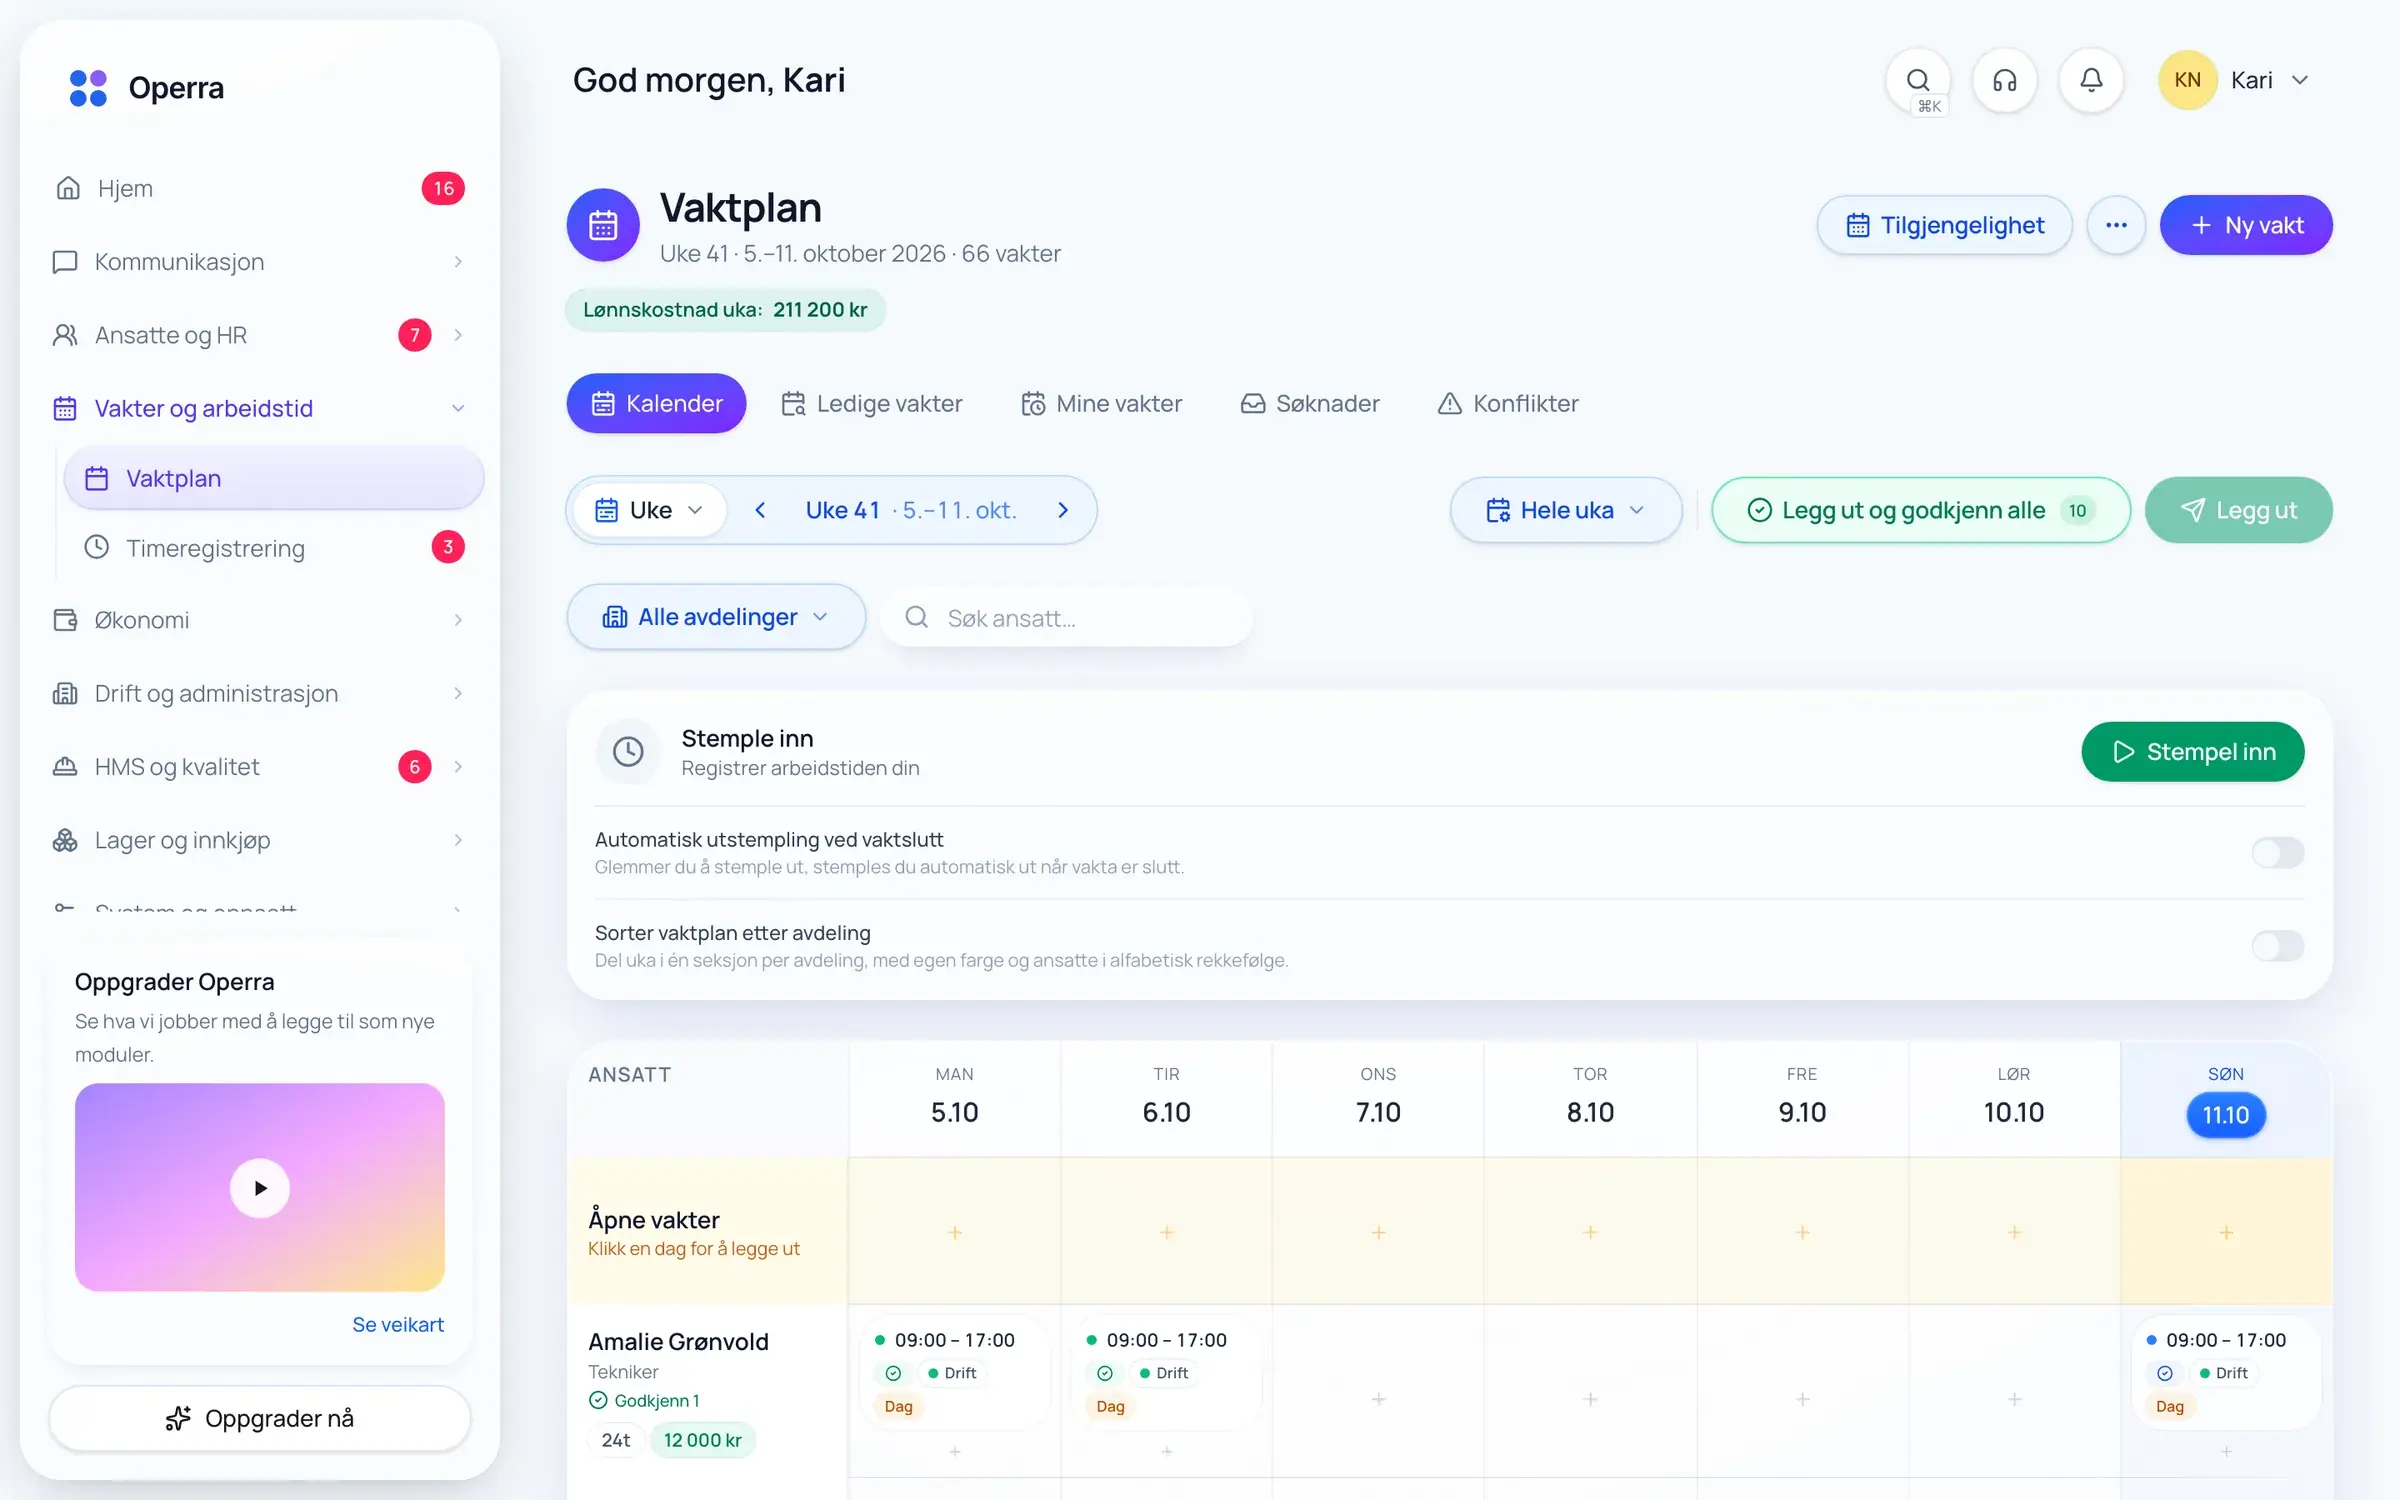Add shift for Amalie on Wednesday 7.10
The width and height of the screenshot is (2400, 1500).
[x=1378, y=1399]
